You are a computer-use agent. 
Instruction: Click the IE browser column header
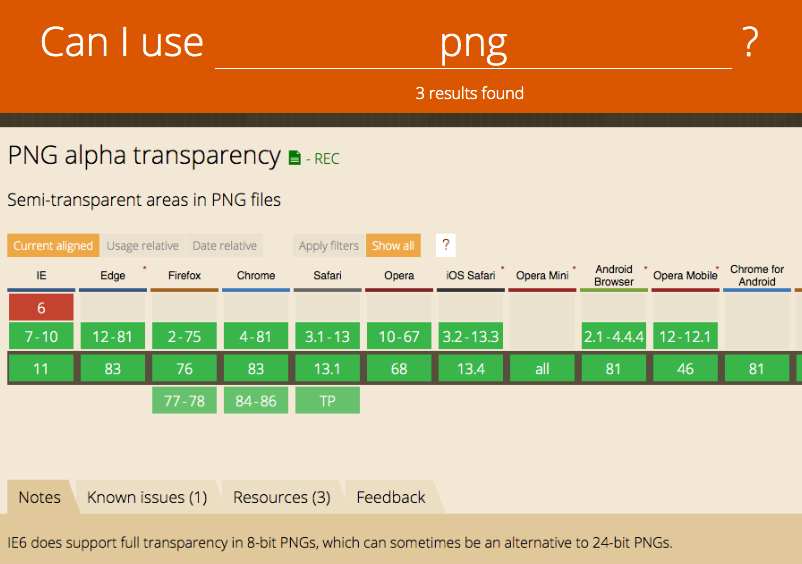[41, 276]
